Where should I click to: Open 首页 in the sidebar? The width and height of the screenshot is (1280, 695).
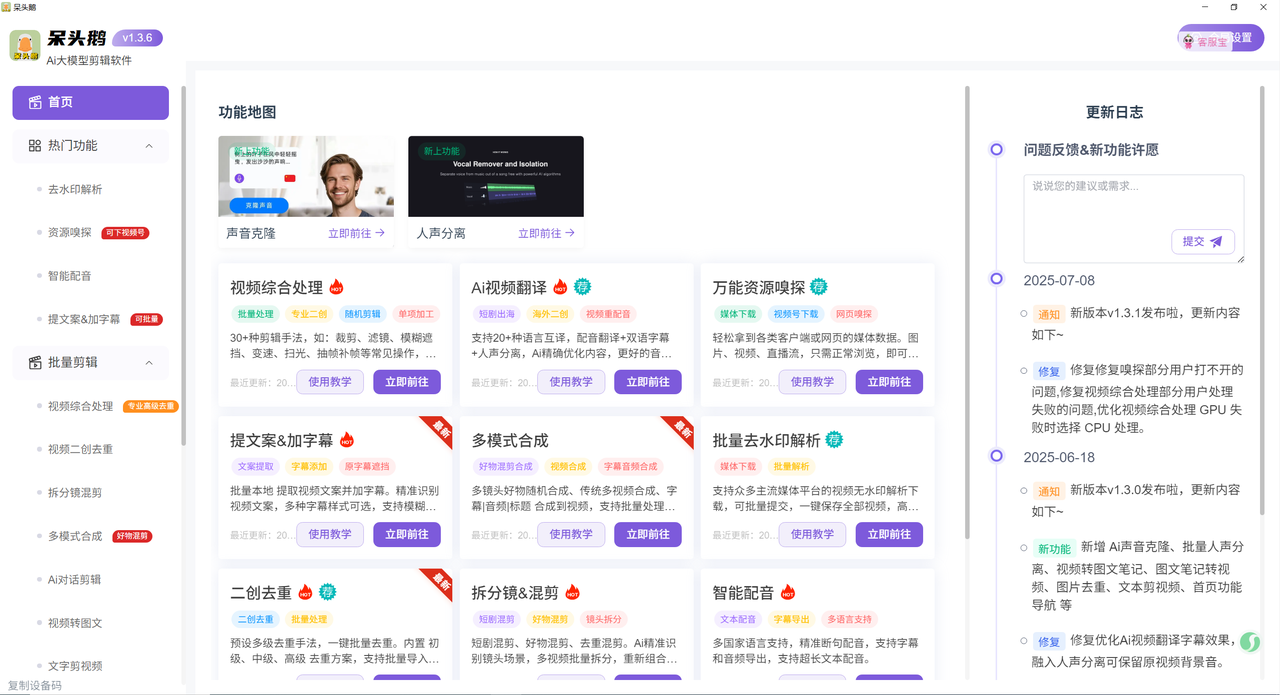(90, 102)
